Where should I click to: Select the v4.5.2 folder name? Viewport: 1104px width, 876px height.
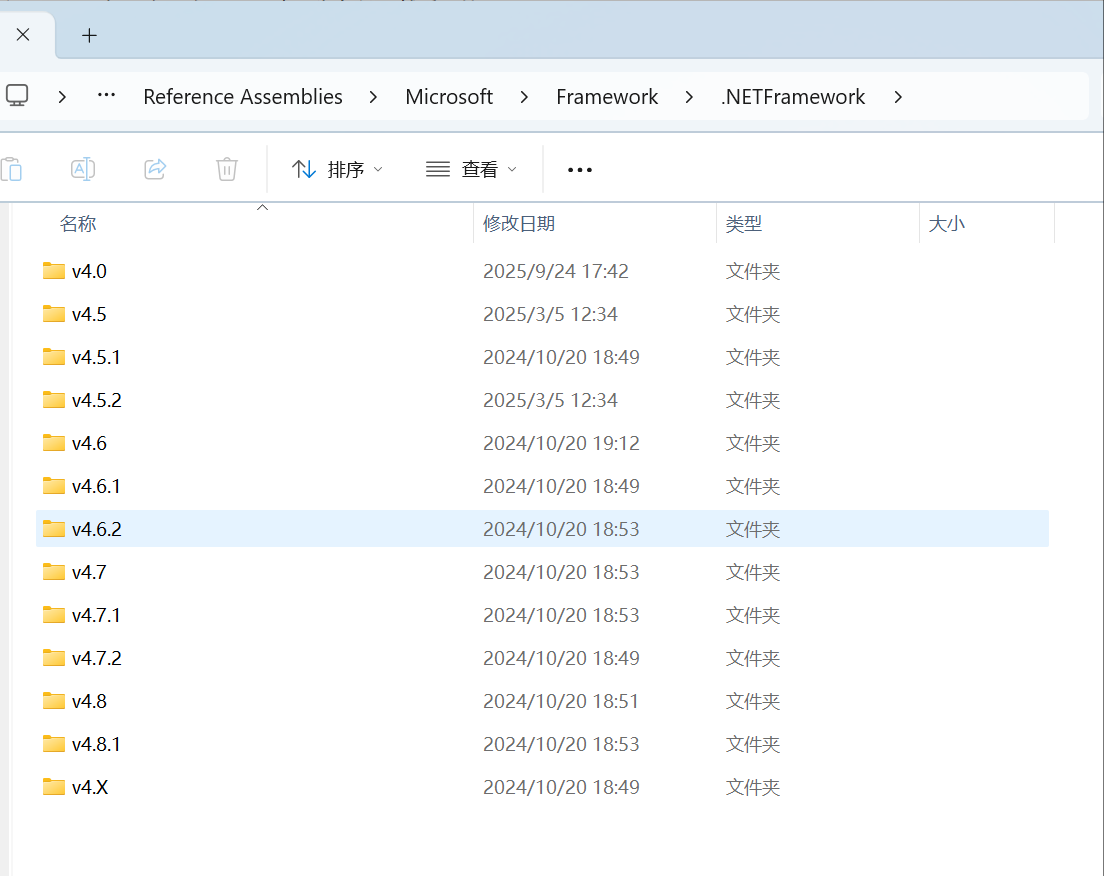(97, 400)
